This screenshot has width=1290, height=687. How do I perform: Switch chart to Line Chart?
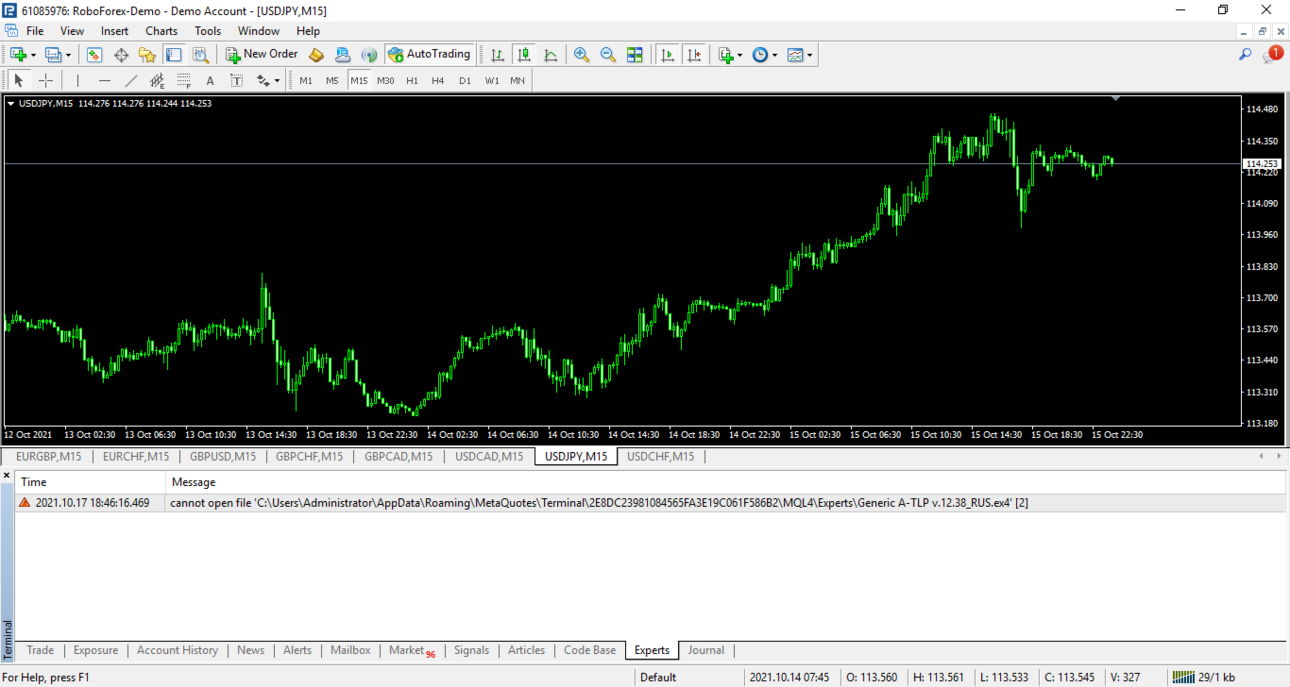pos(551,55)
